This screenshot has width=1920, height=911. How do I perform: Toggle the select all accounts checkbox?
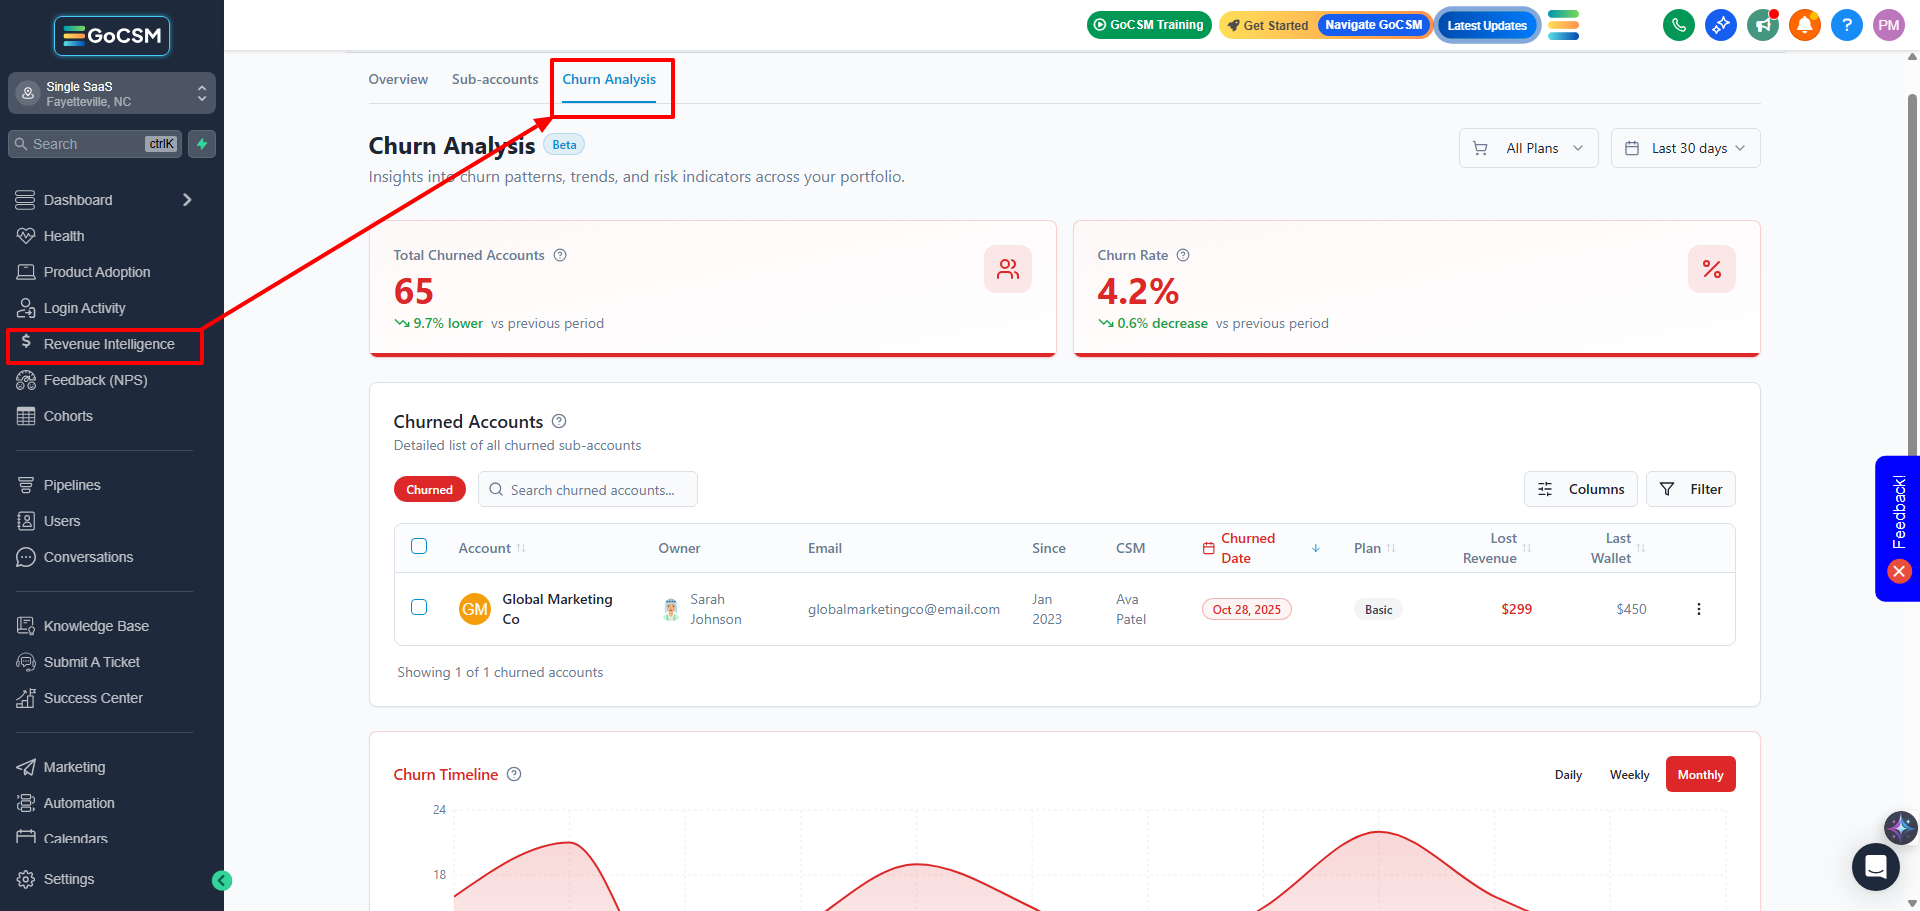(419, 546)
